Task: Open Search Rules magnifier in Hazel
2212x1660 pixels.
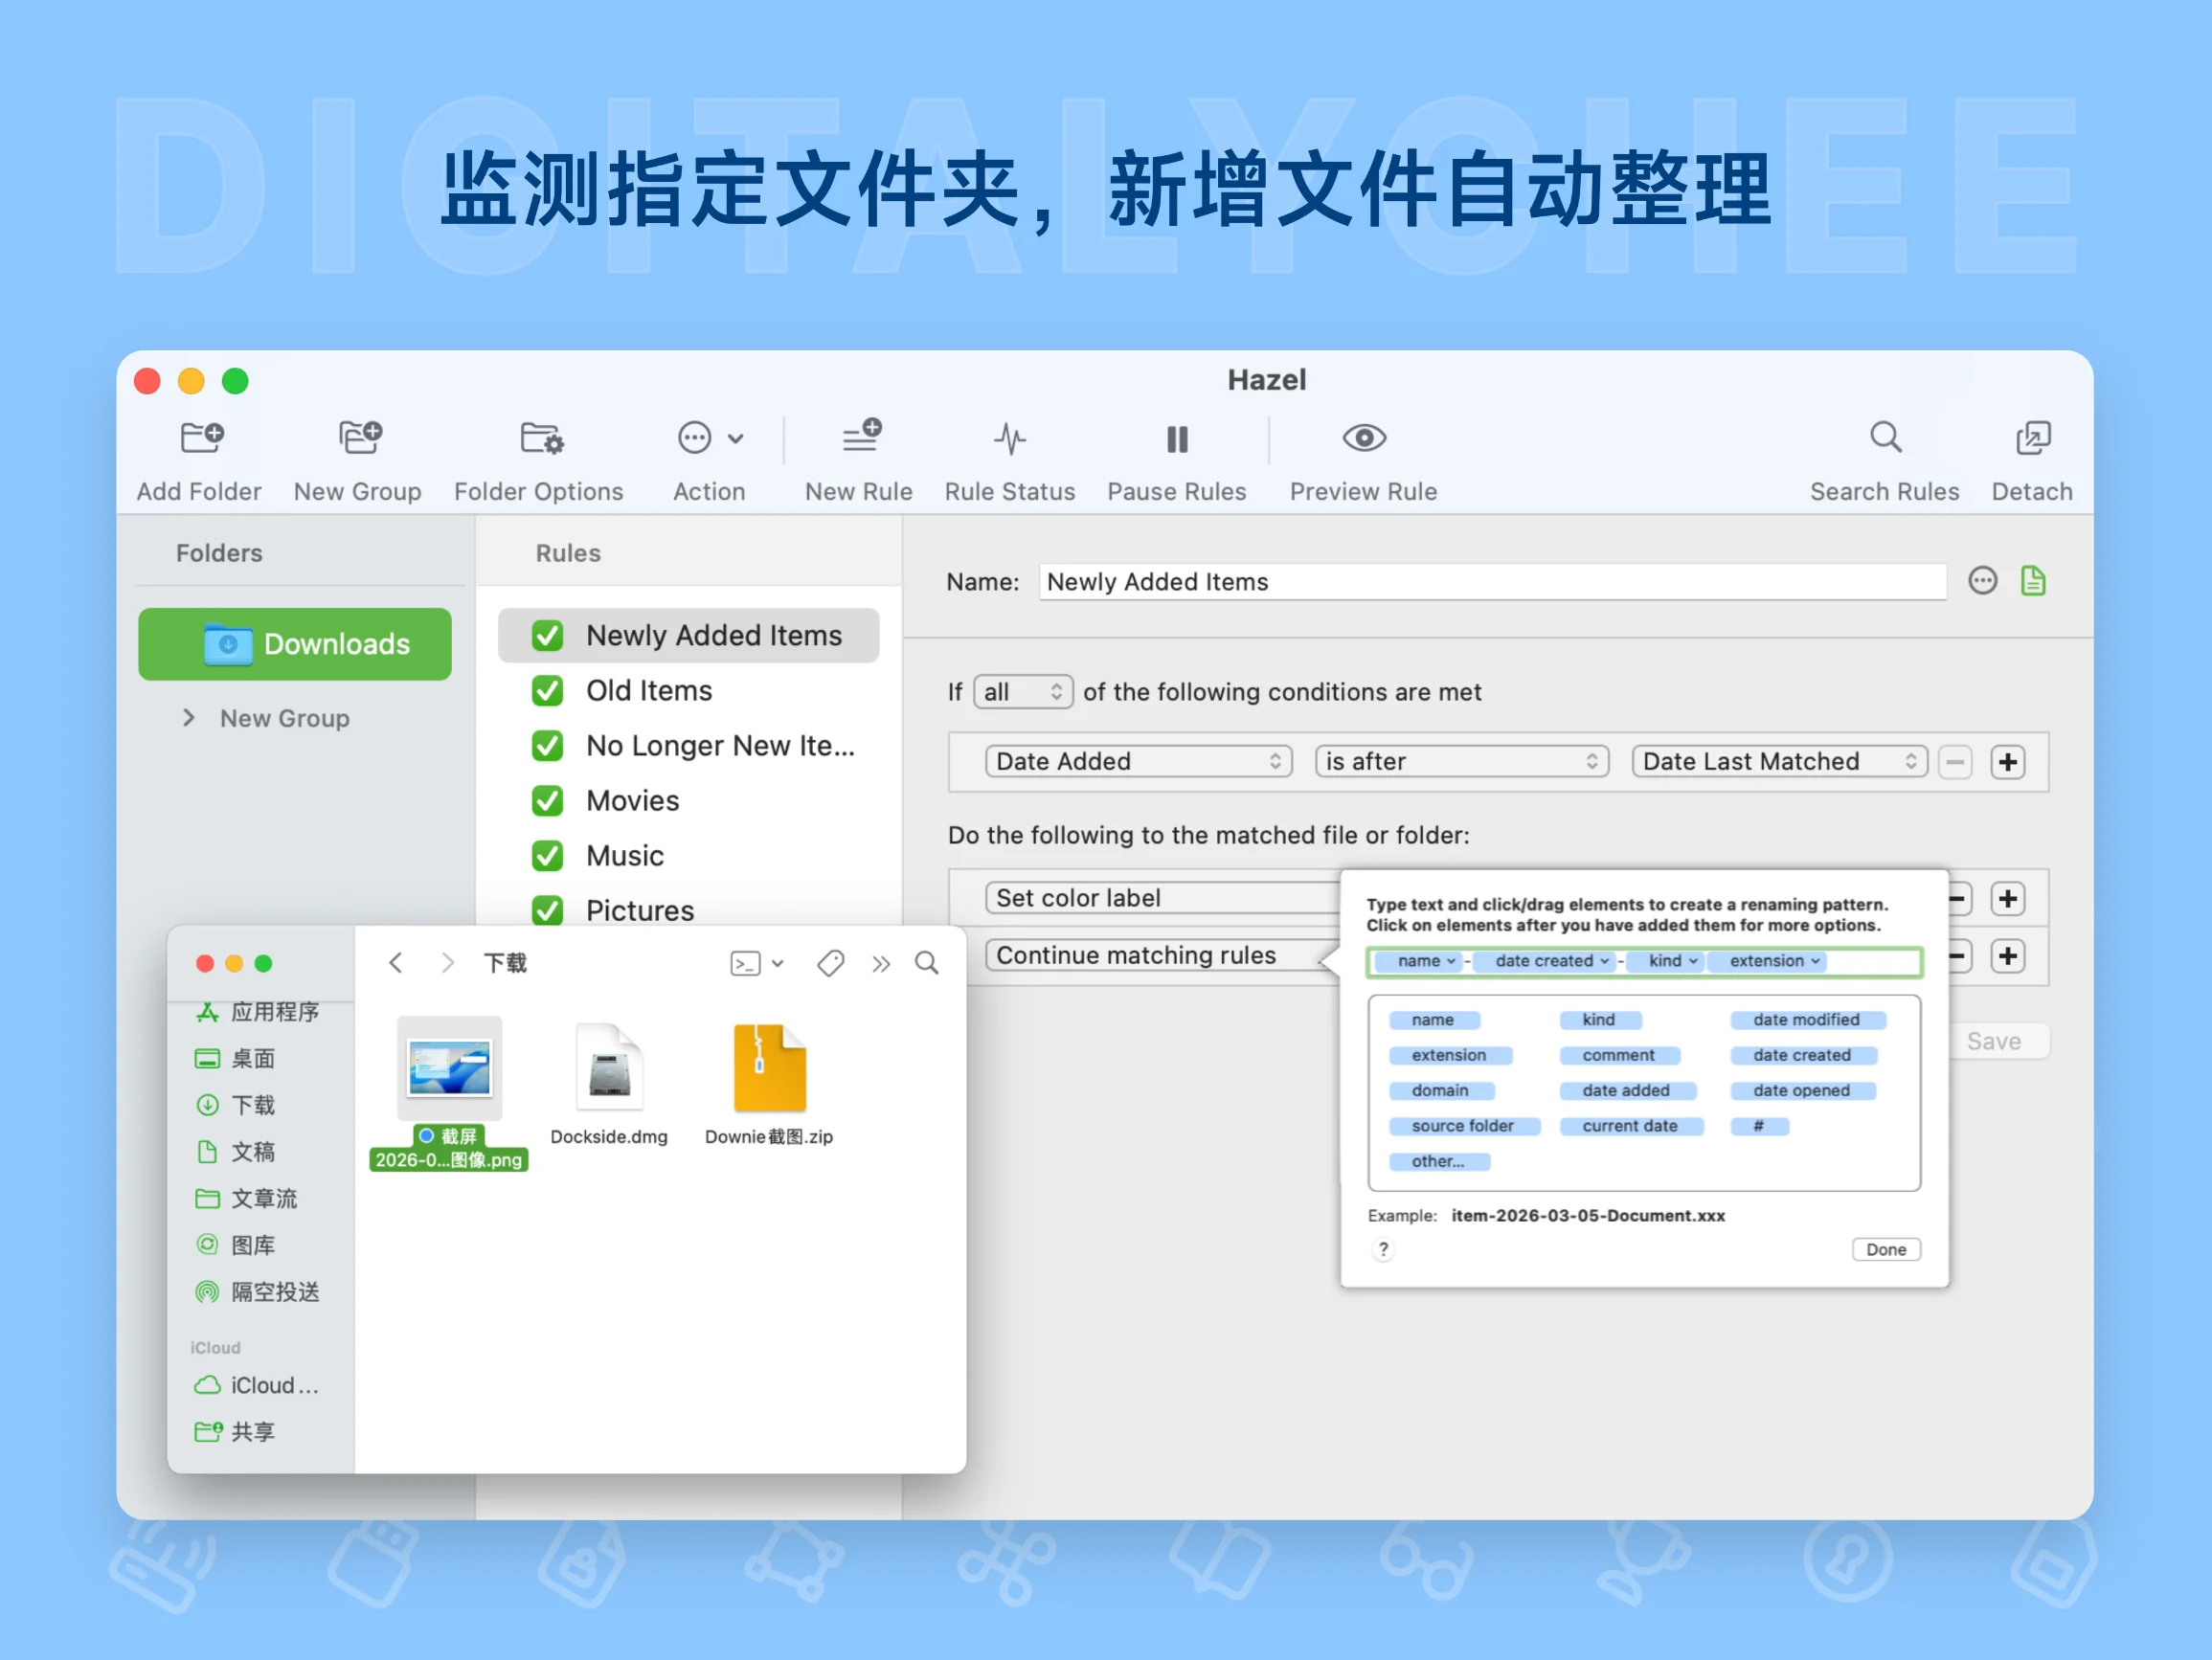Action: (x=1886, y=438)
